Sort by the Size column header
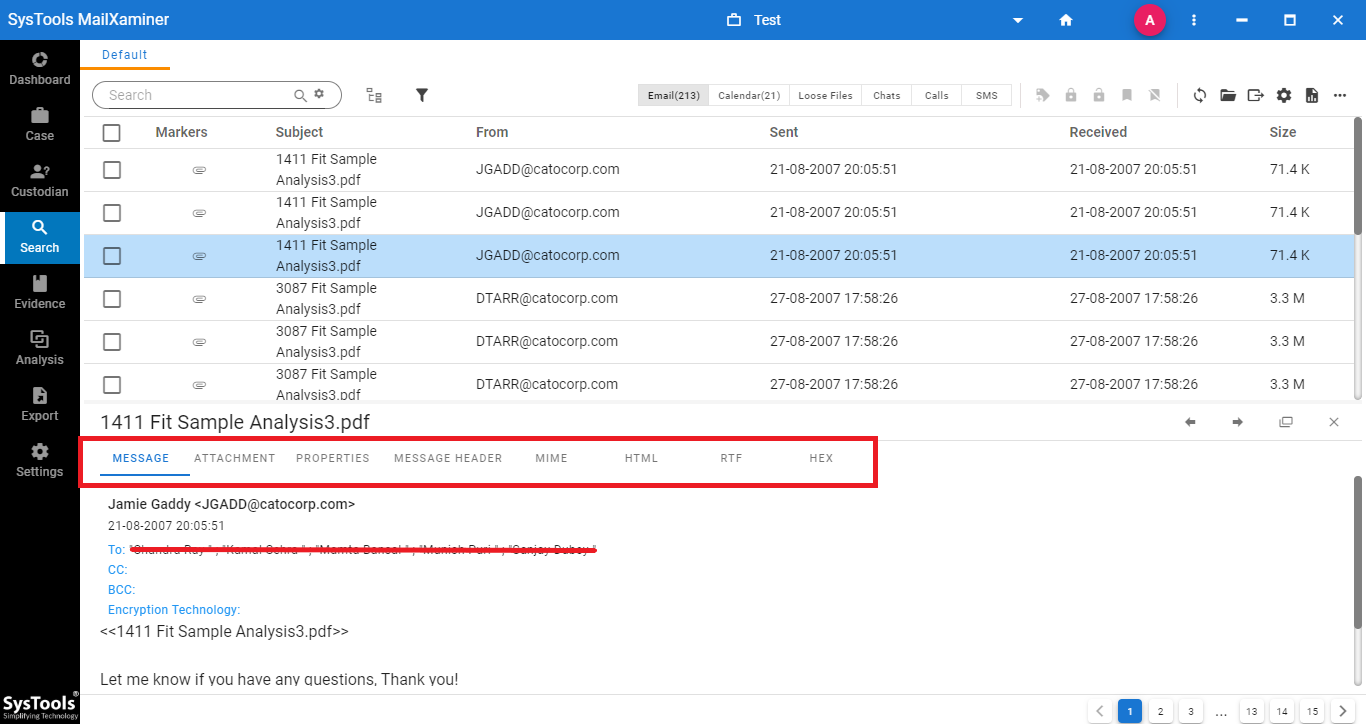 pyautogui.click(x=1283, y=132)
